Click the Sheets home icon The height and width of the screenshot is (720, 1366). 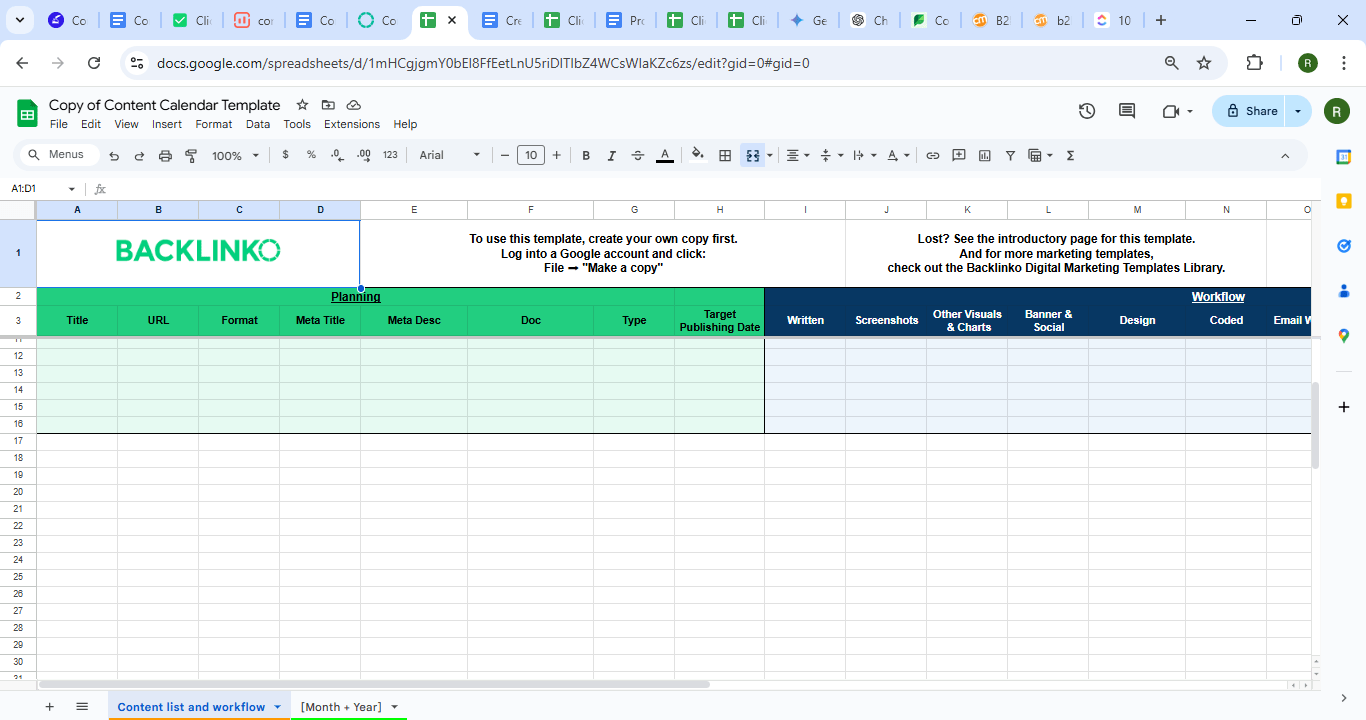coord(27,112)
